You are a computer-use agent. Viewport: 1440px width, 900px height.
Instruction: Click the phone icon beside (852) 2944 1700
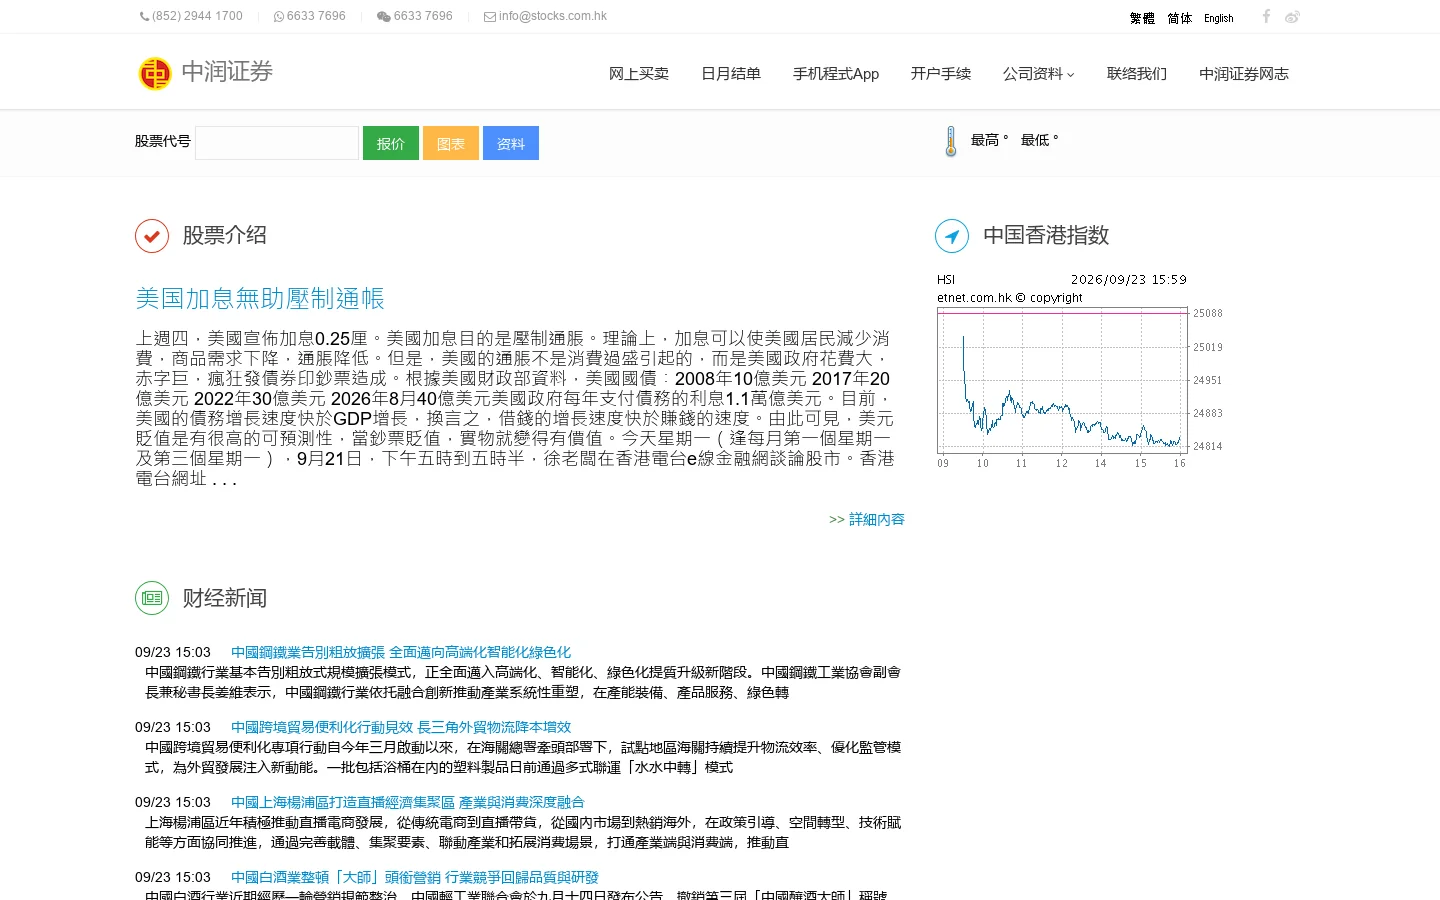pos(145,16)
